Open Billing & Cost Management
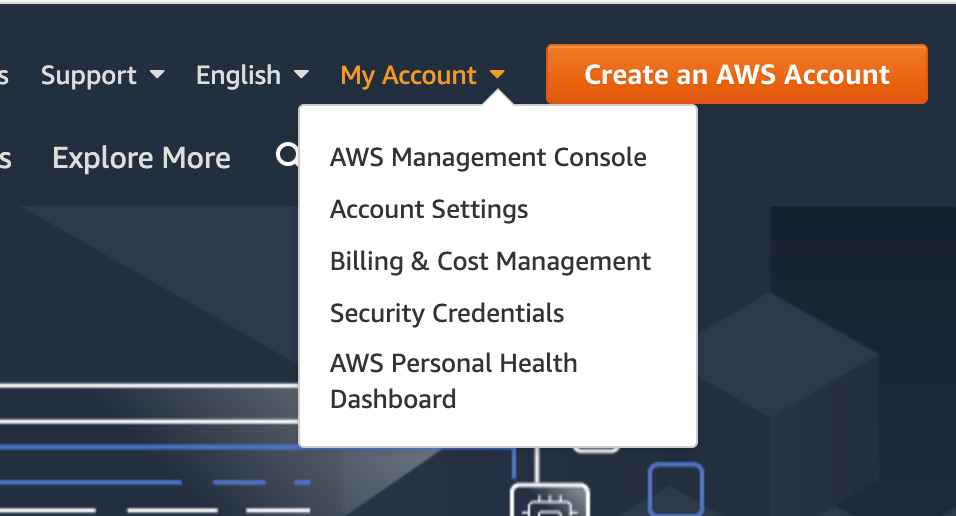The width and height of the screenshot is (956, 516). pyautogui.click(x=490, y=261)
